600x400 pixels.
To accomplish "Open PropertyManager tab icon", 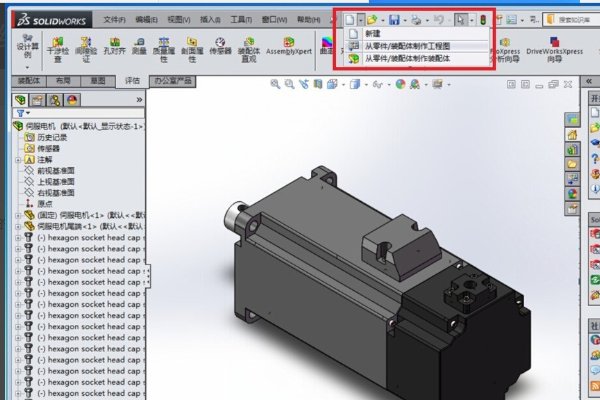I will click(37, 100).
